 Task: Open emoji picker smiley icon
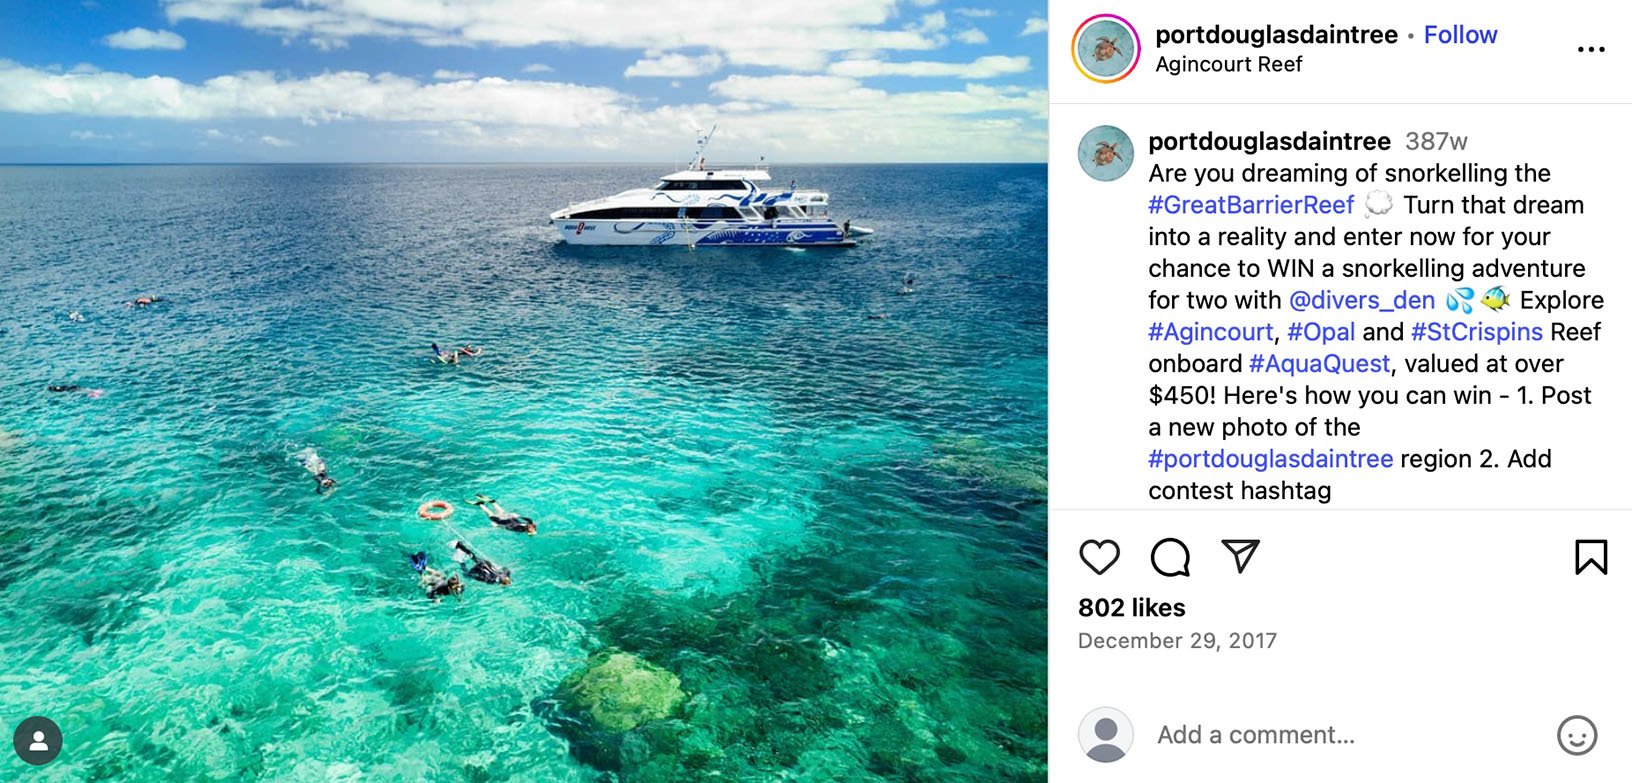pos(1577,735)
